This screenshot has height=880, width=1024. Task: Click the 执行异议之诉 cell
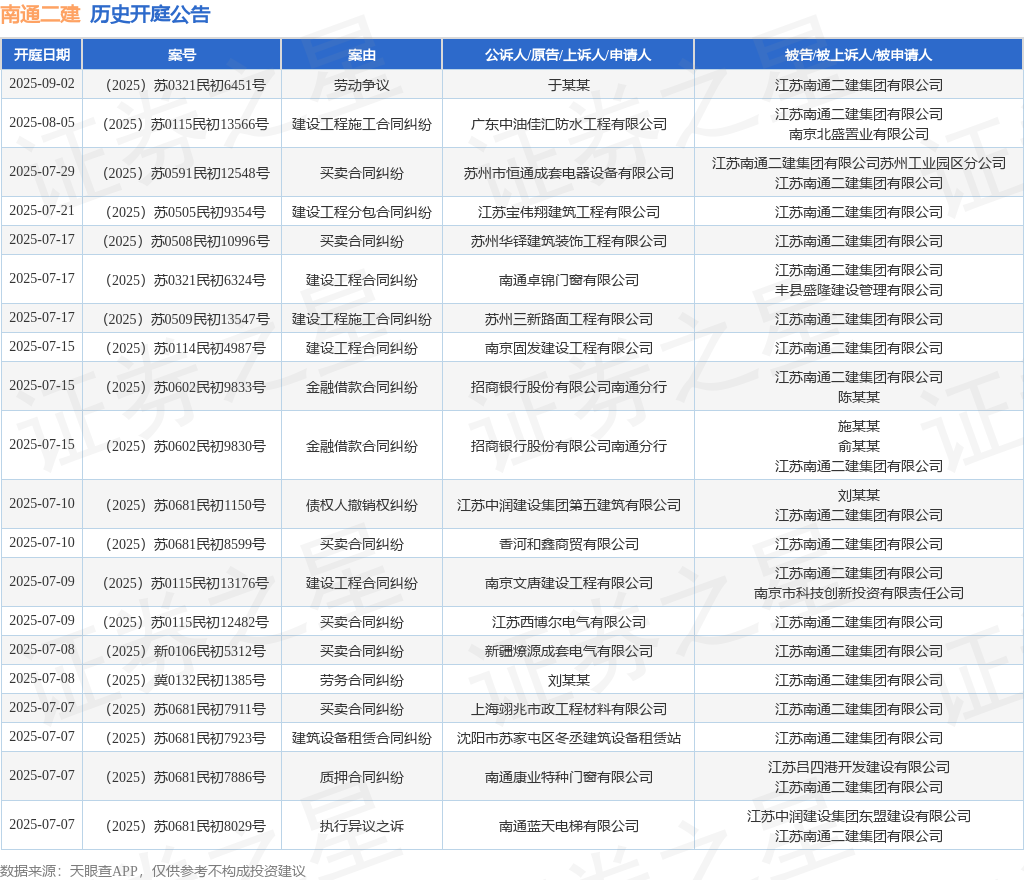click(362, 826)
